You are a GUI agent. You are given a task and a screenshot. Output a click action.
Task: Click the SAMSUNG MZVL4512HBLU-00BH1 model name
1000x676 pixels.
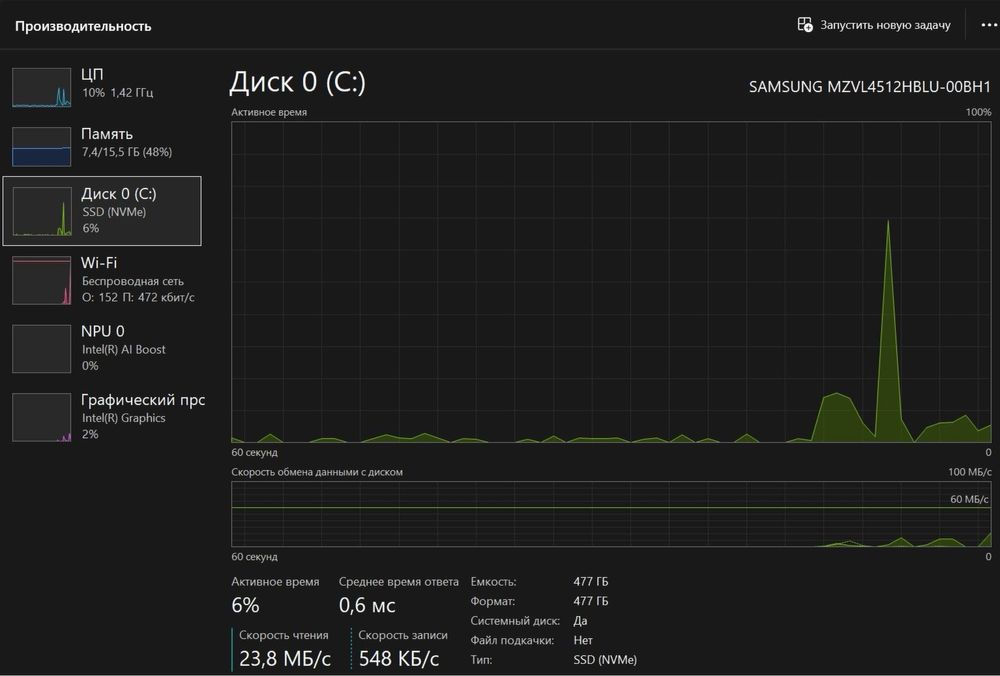[x=870, y=87]
